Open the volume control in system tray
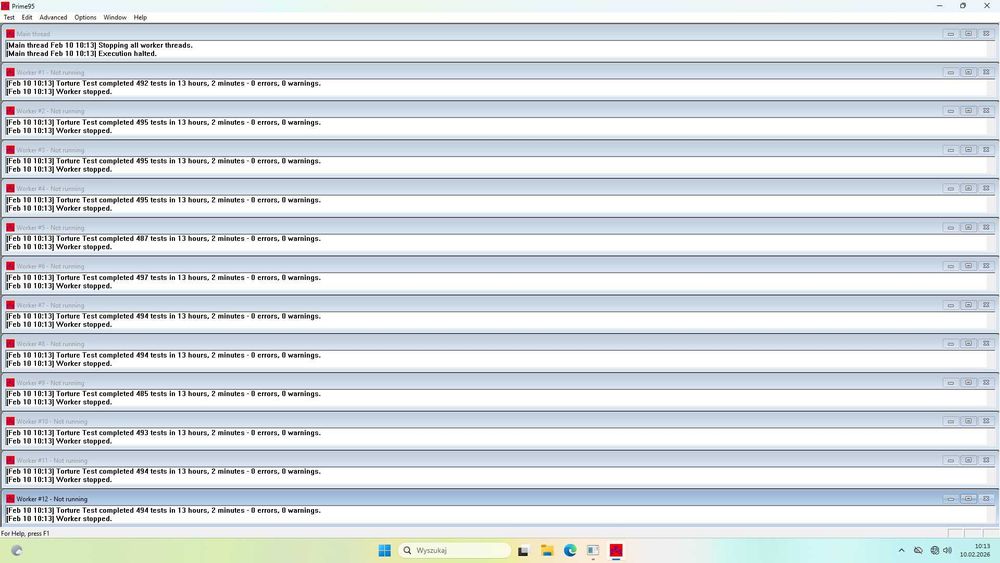The image size is (1000, 563). [948, 550]
